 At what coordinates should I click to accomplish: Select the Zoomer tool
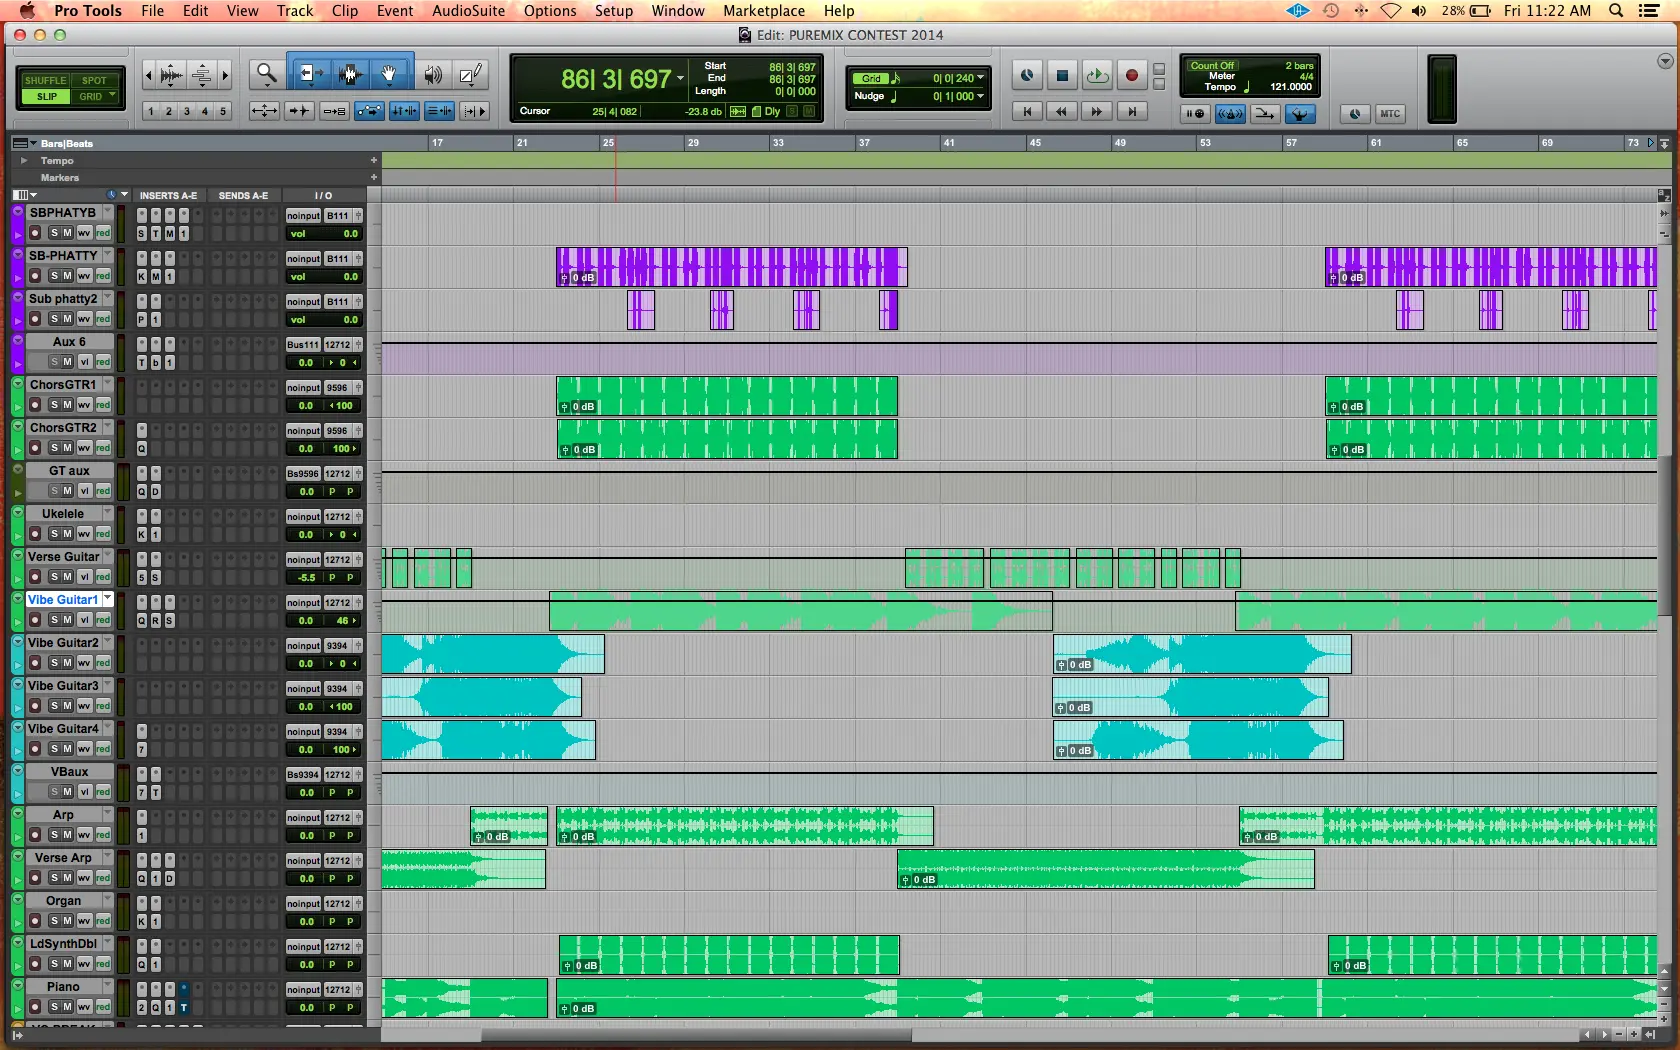tap(266, 73)
